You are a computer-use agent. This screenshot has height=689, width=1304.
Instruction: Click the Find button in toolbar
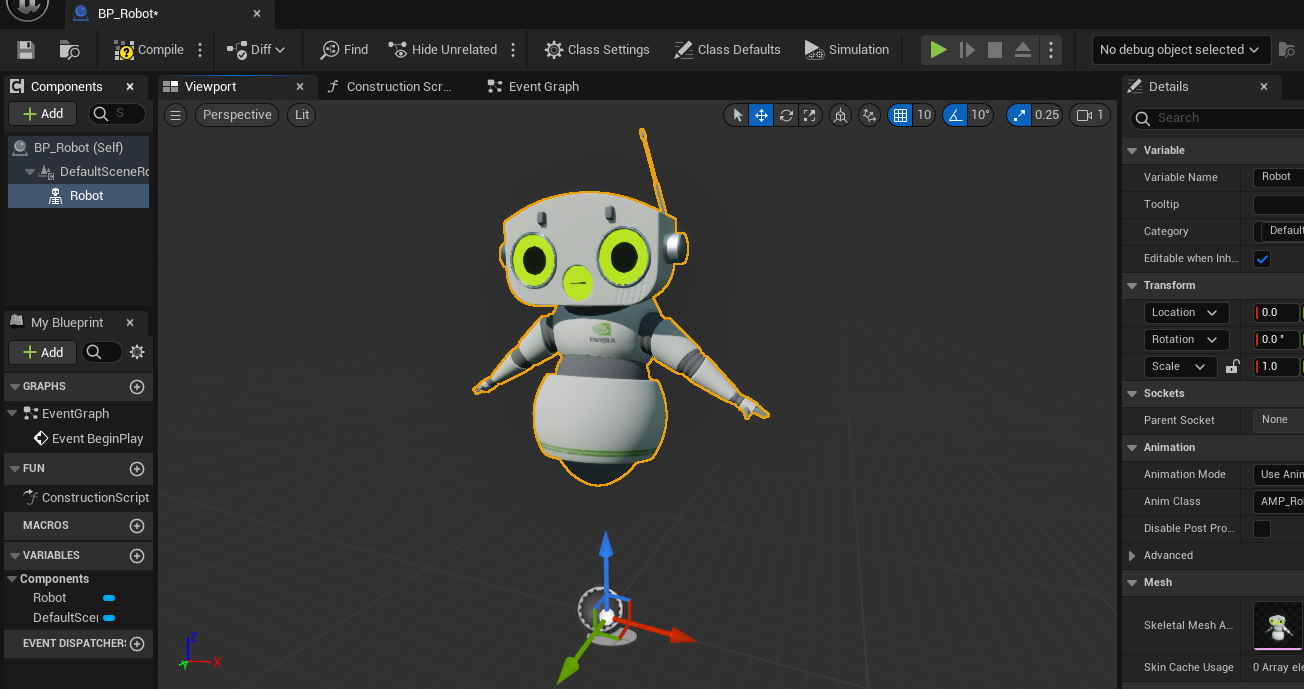[x=345, y=50]
